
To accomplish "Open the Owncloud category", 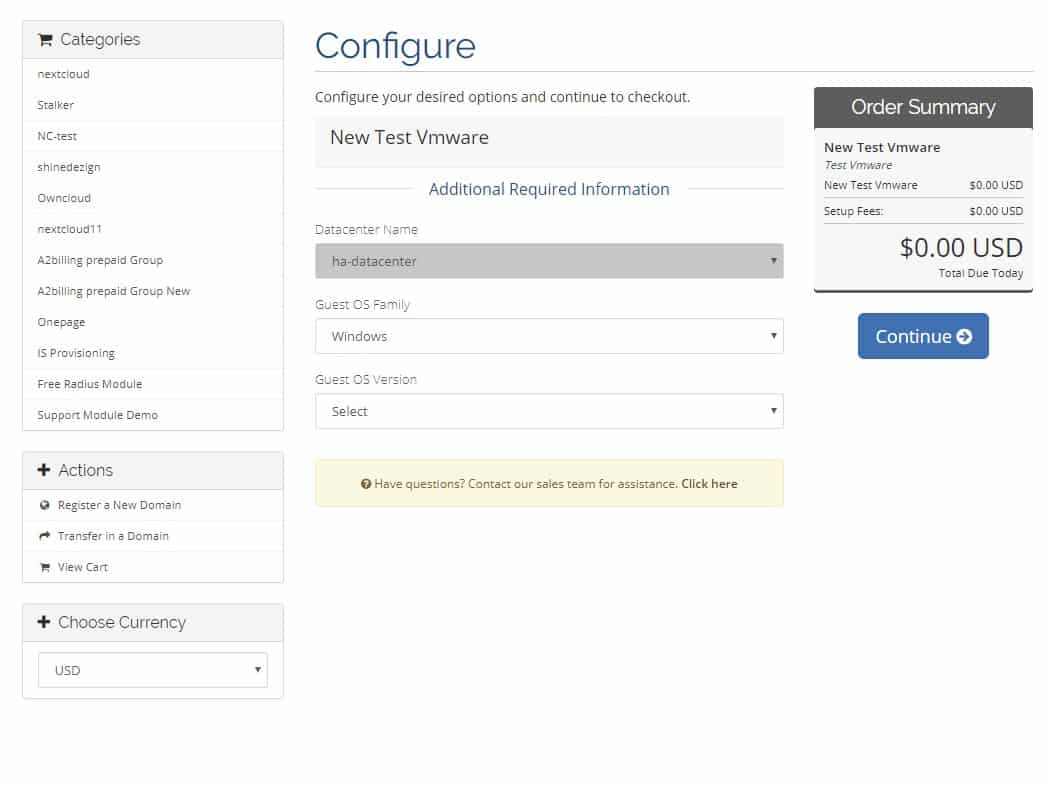I will pyautogui.click(x=64, y=198).
